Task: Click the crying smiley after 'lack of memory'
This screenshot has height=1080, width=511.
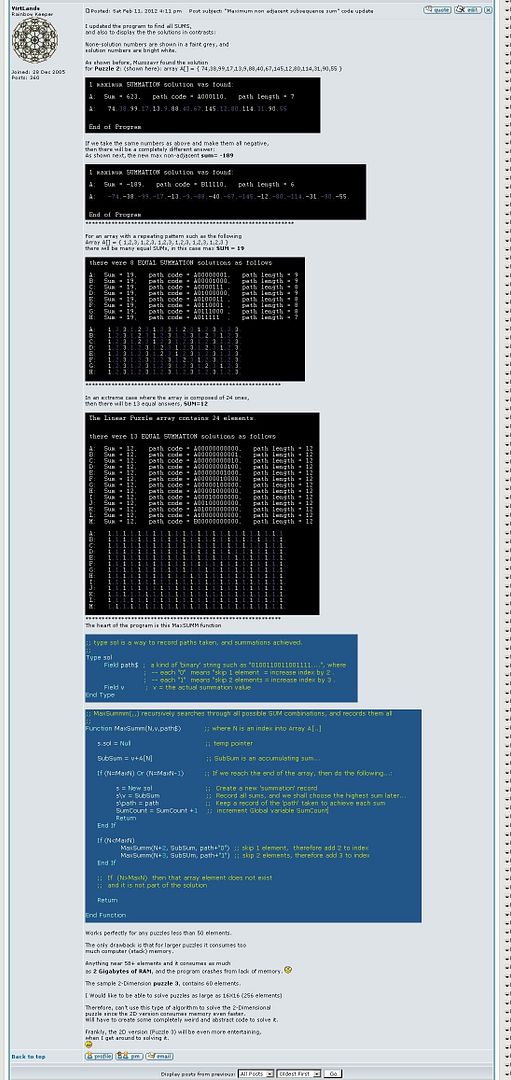Action: point(288,970)
